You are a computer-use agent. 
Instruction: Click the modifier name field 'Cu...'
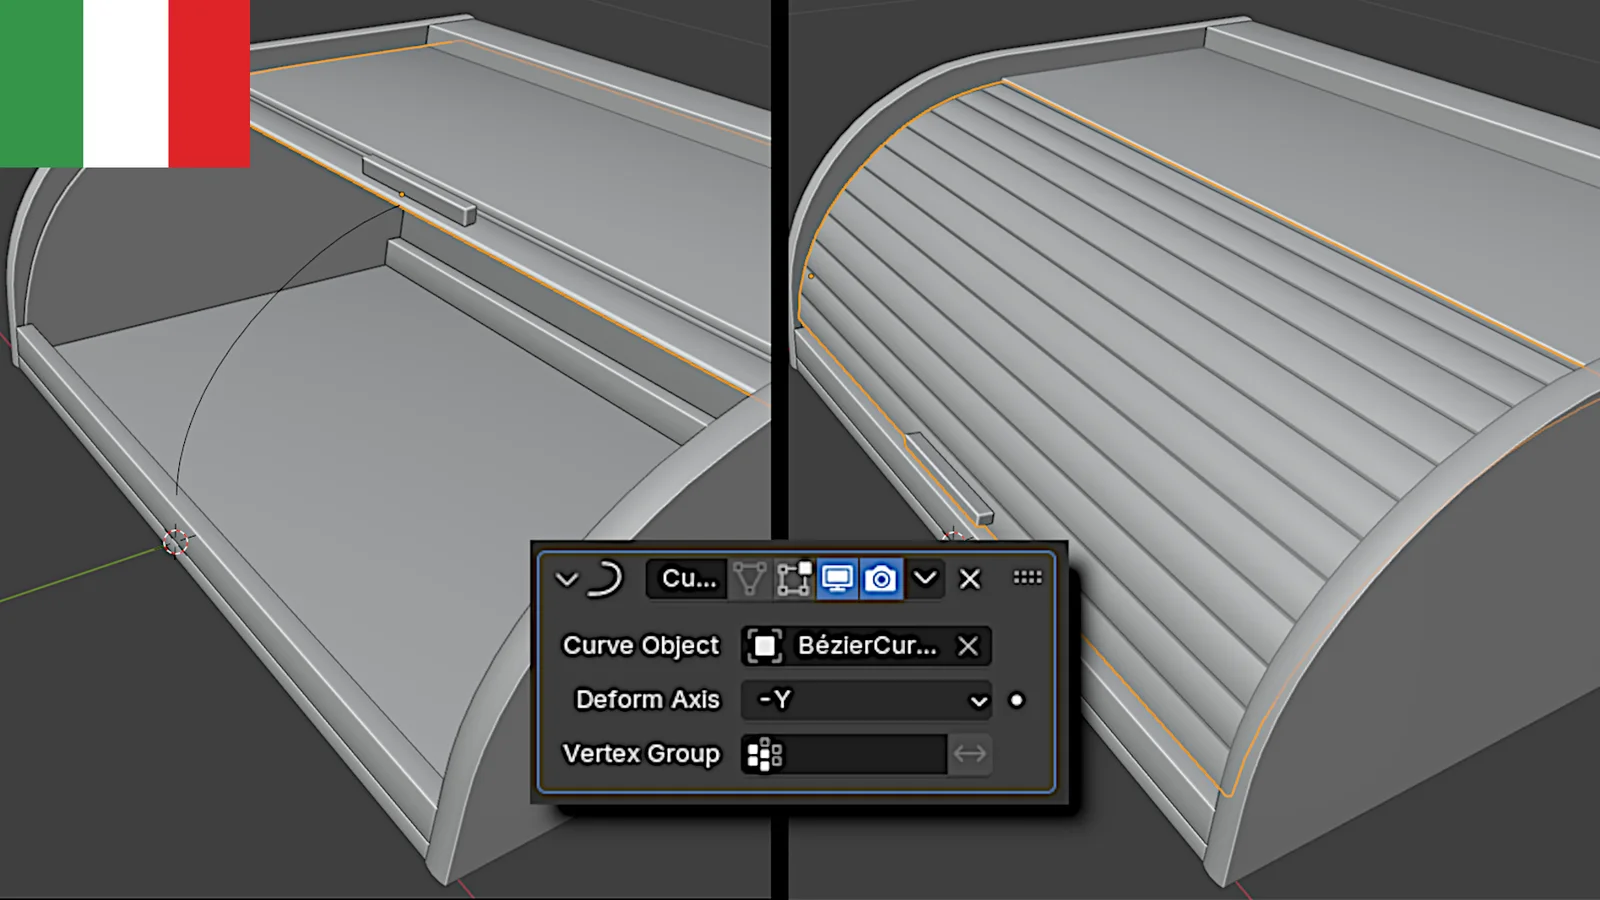click(688, 579)
